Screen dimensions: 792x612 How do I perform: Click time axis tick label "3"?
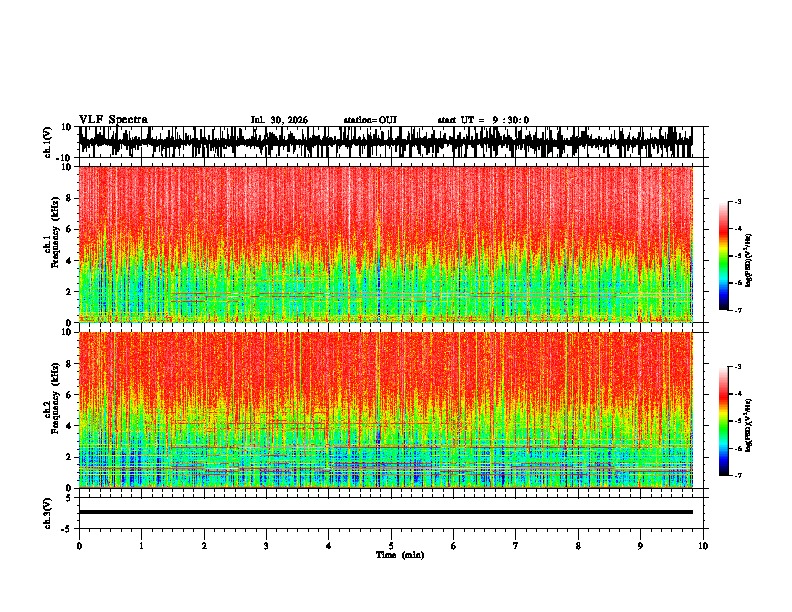[266, 546]
